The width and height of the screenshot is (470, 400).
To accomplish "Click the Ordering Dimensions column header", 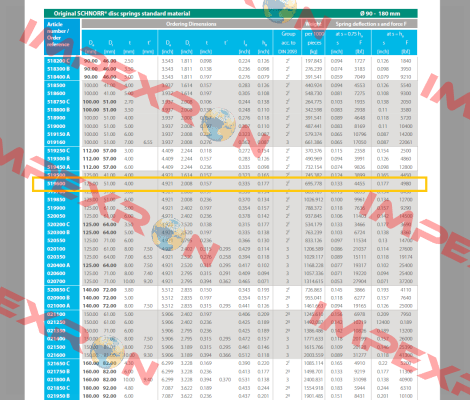I will (x=191, y=24).
